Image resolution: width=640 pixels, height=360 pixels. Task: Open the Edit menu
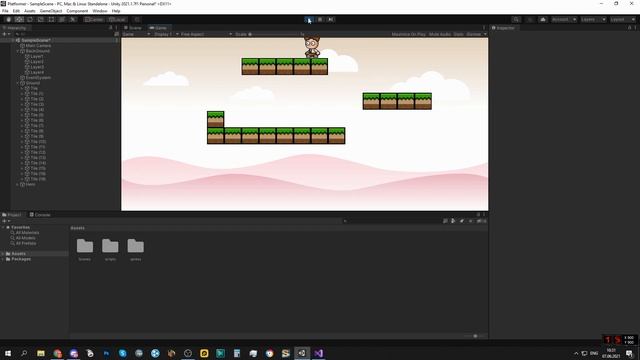pos(16,11)
